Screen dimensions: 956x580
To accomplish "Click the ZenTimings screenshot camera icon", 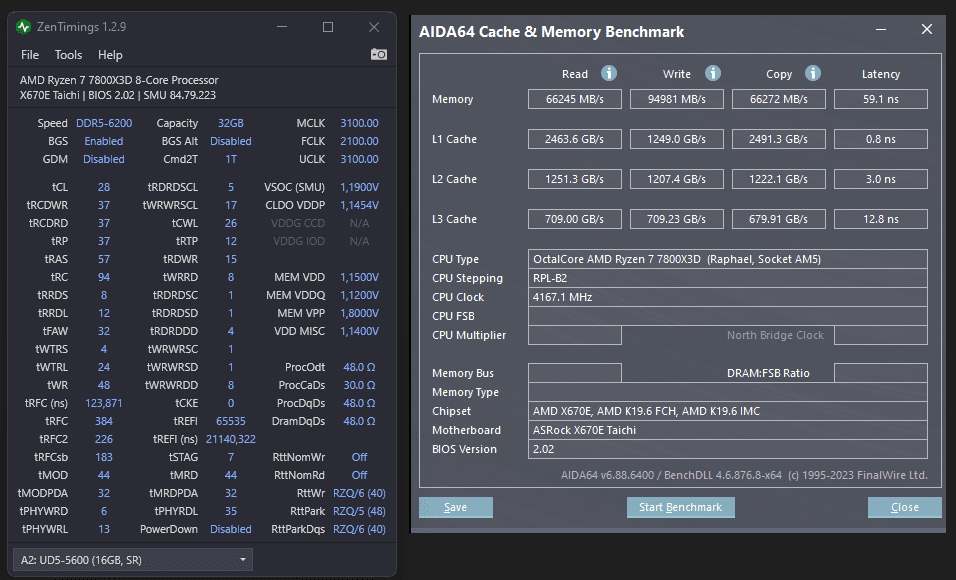I will point(379,54).
